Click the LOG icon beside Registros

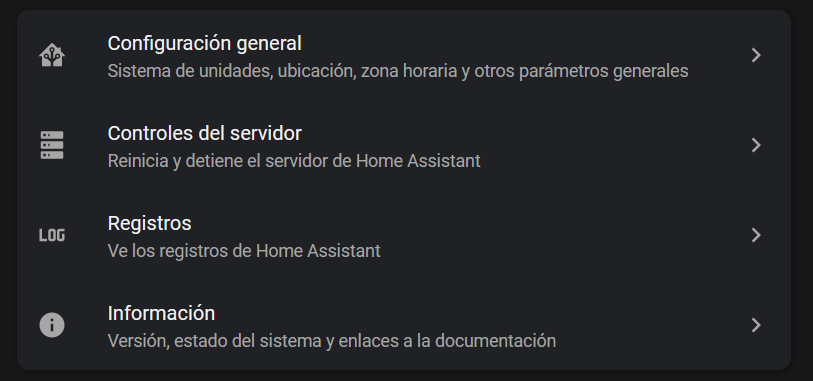click(x=52, y=235)
